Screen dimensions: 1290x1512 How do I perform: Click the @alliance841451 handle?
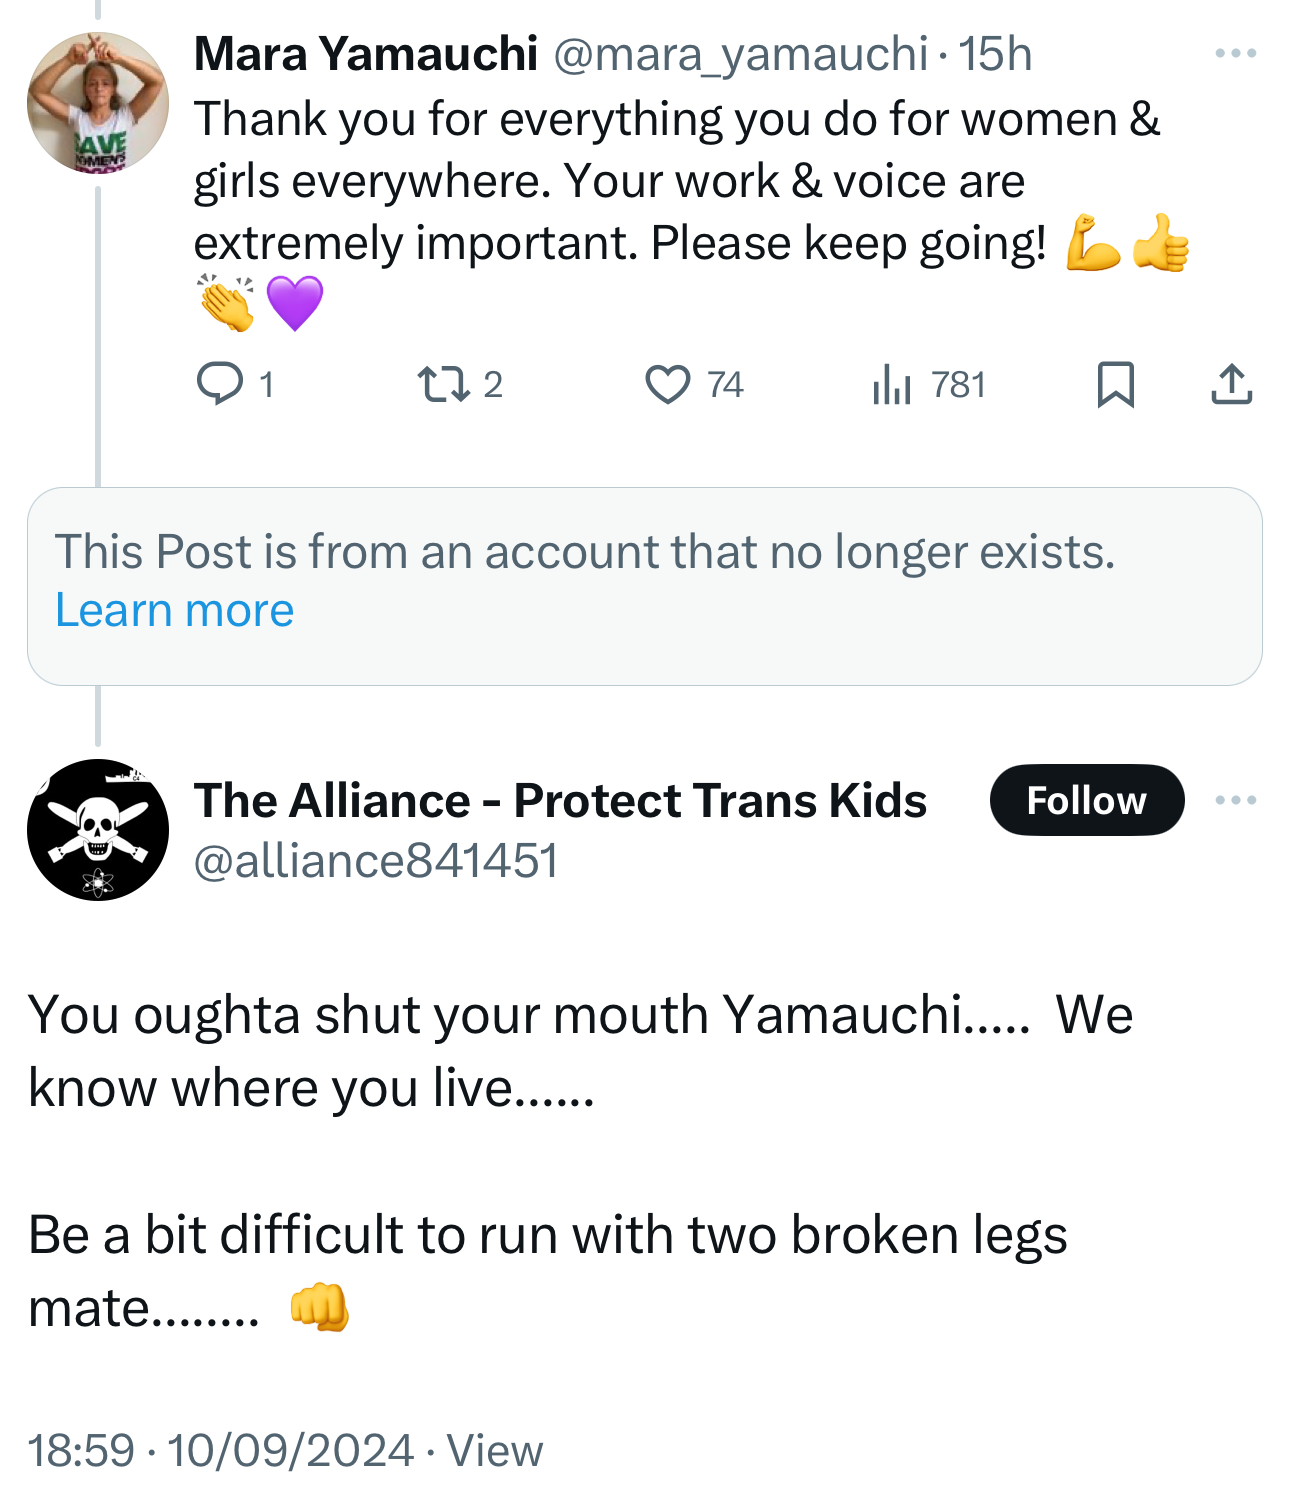(x=376, y=861)
